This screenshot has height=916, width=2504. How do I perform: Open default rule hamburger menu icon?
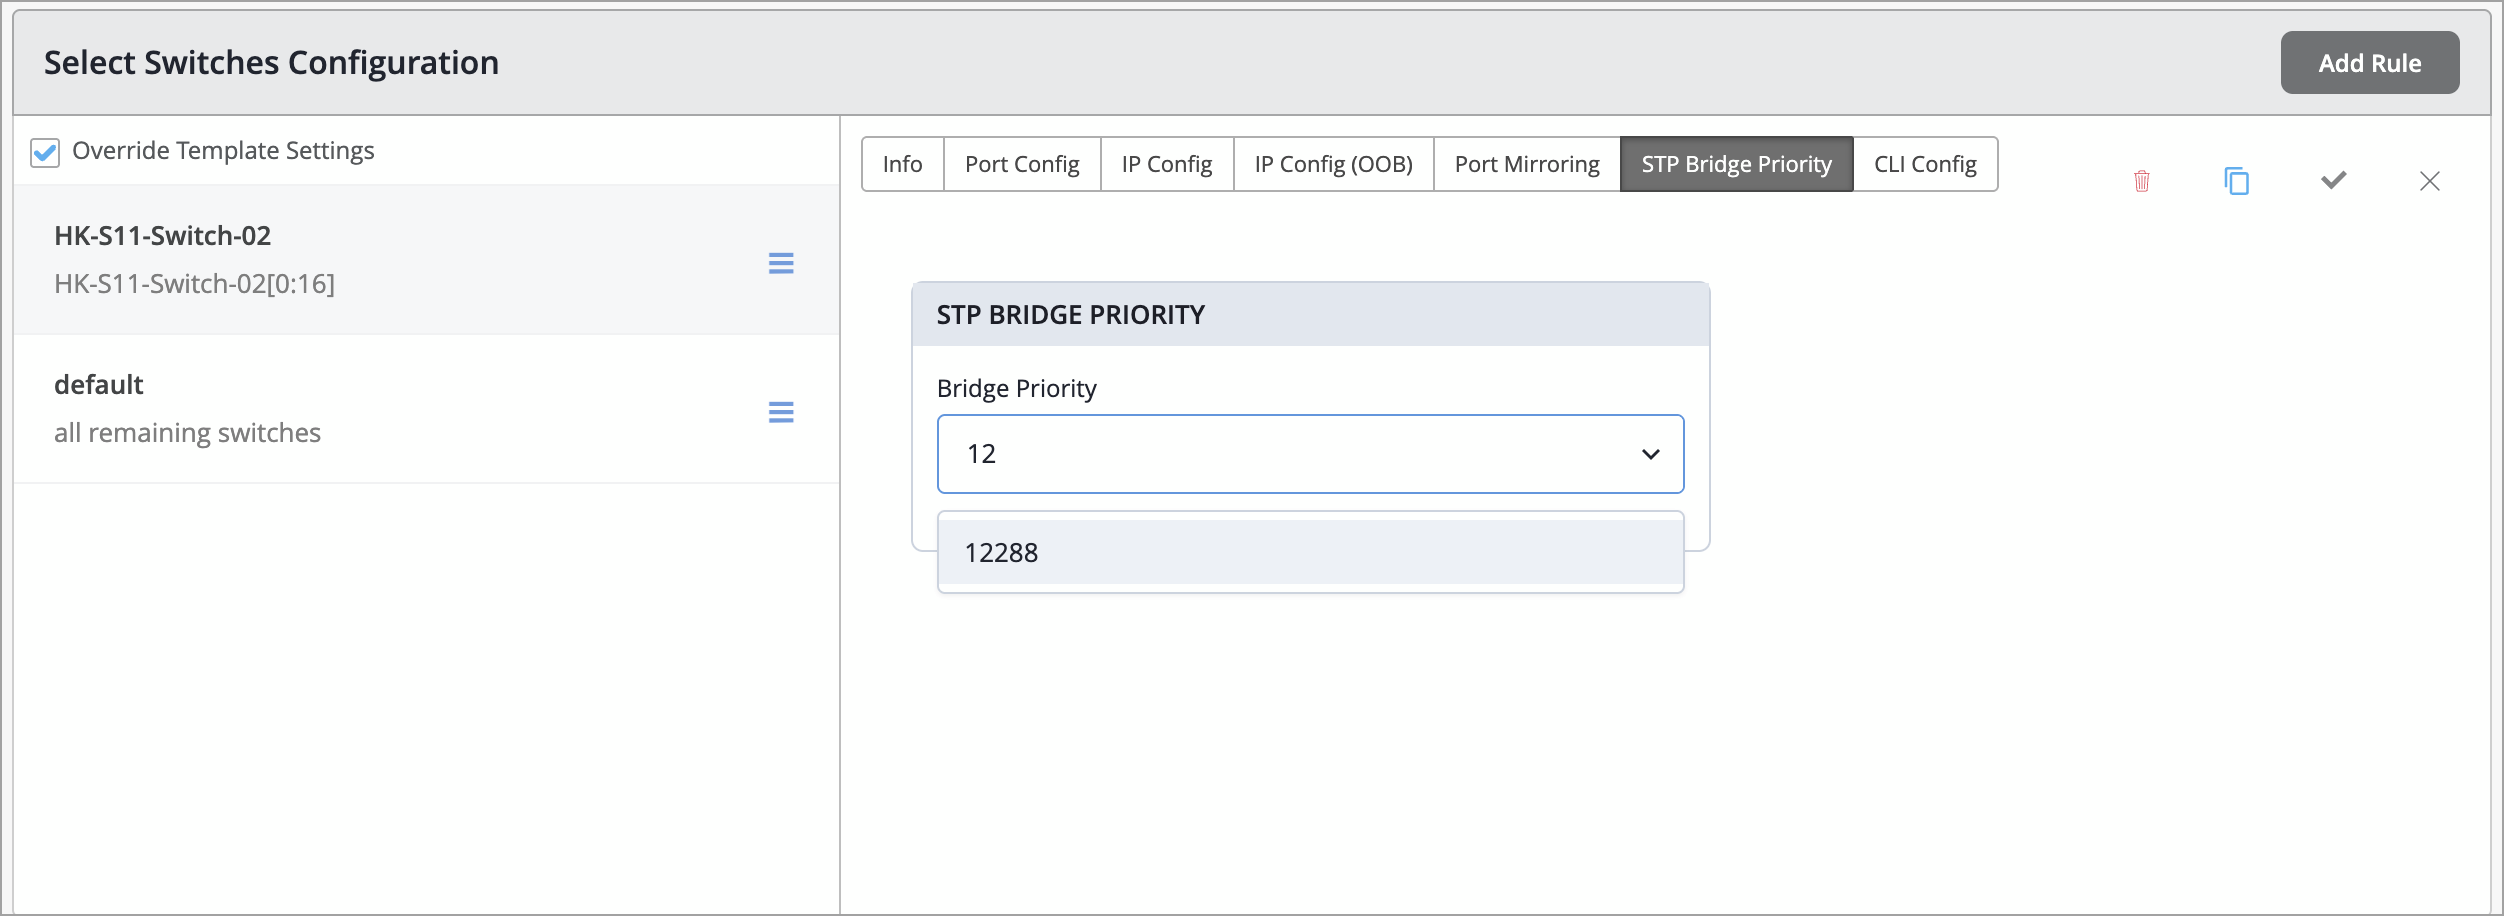[781, 412]
